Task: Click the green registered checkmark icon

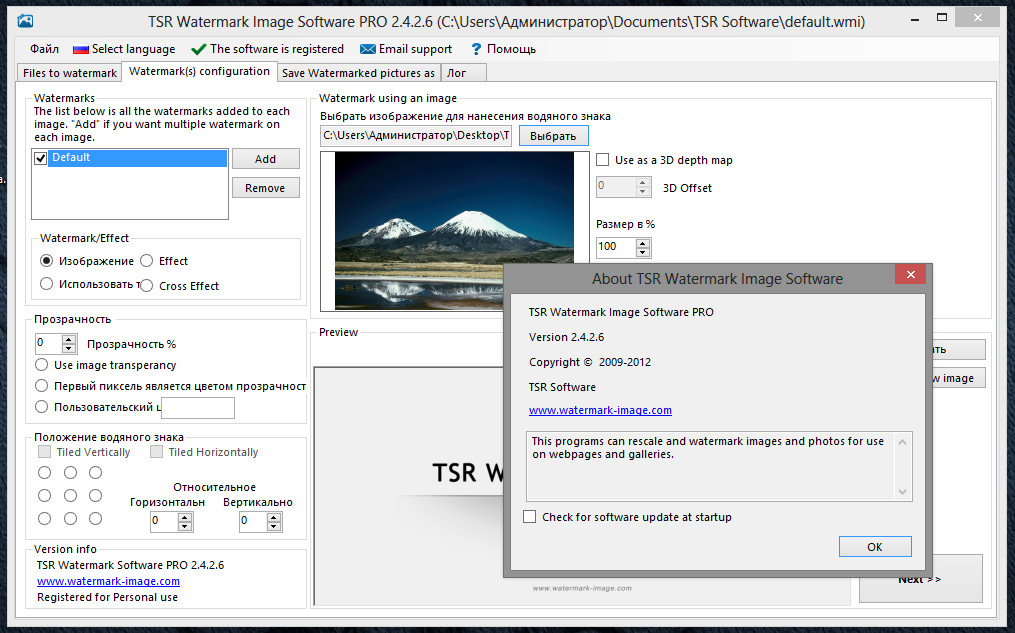Action: pyautogui.click(x=198, y=49)
